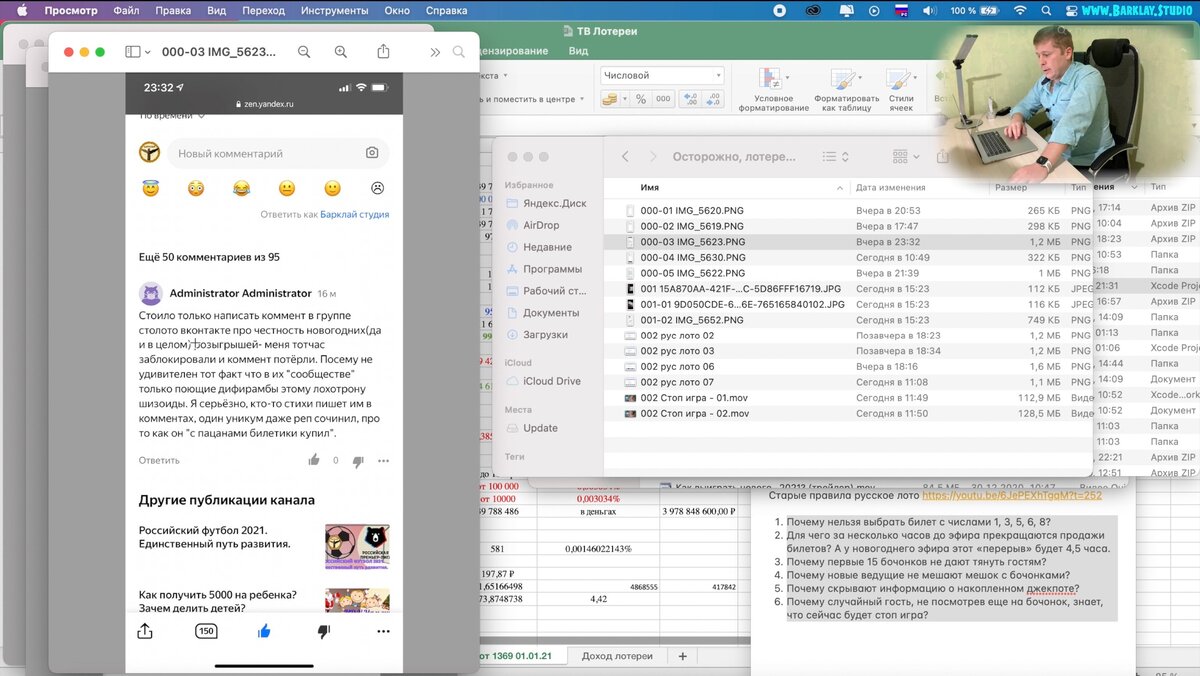
Task: Open the Creative Cloud menu bar icon
Action: [815, 11]
